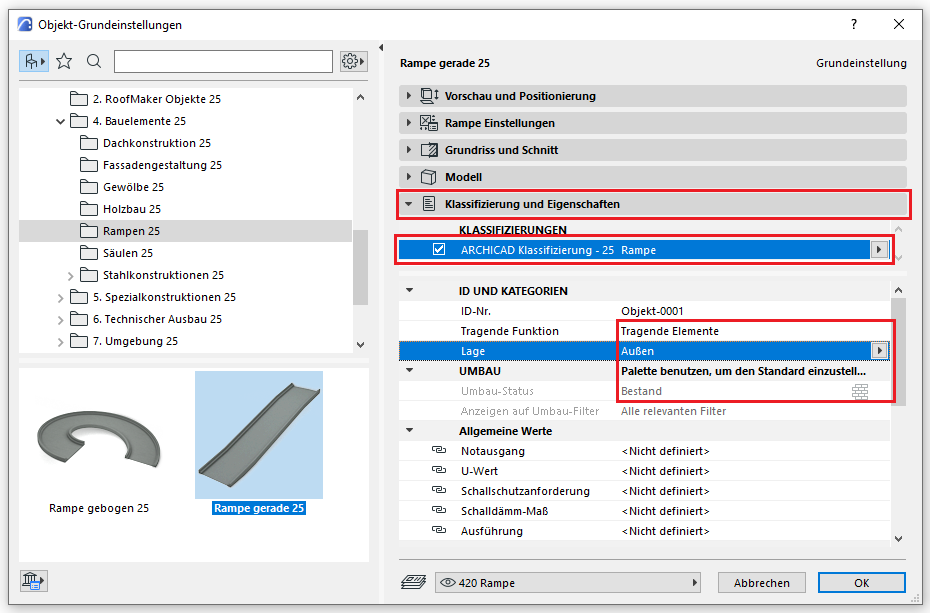Open library manager icon at bottom left

[34, 580]
